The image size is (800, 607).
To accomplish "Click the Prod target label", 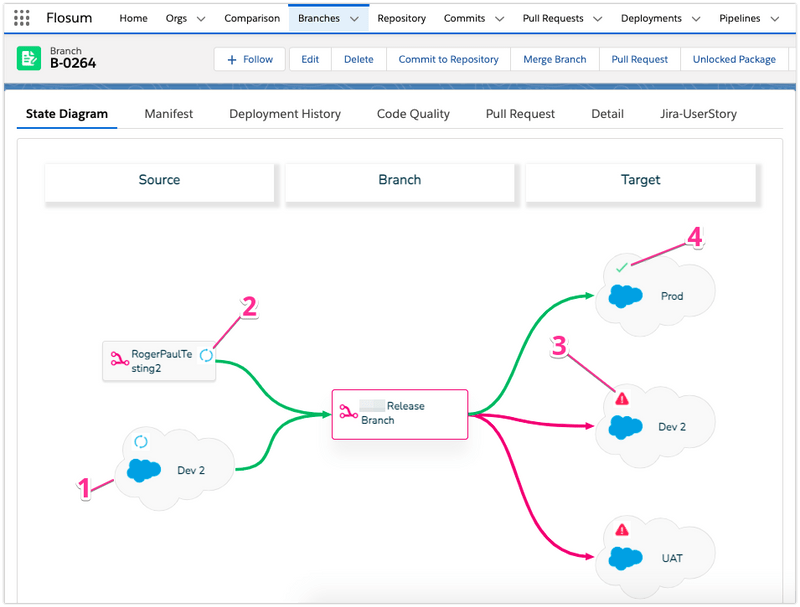I will coord(671,296).
